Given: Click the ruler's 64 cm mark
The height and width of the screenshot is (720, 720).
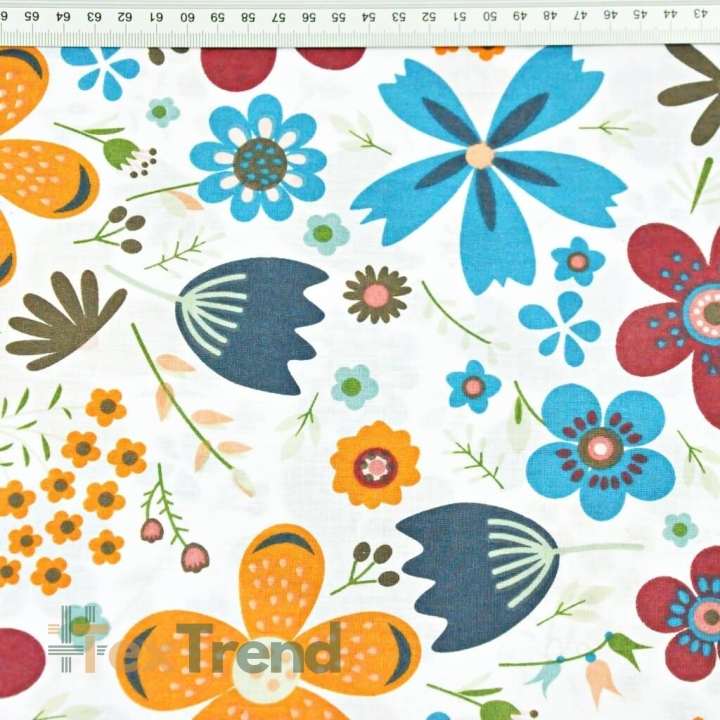Looking at the screenshot, I should [x=64, y=17].
